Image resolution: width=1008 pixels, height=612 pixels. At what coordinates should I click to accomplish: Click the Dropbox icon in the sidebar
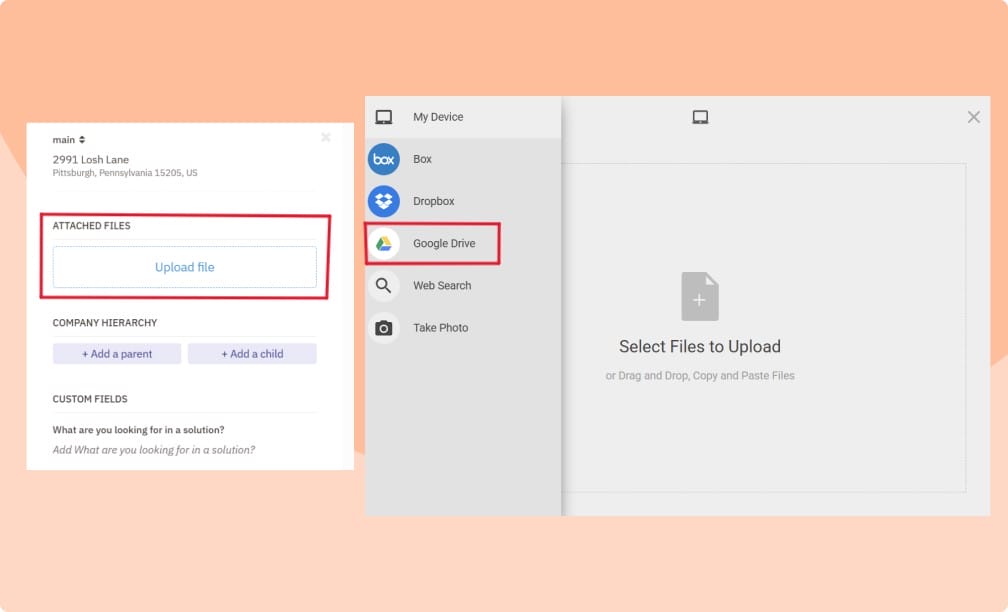[383, 201]
